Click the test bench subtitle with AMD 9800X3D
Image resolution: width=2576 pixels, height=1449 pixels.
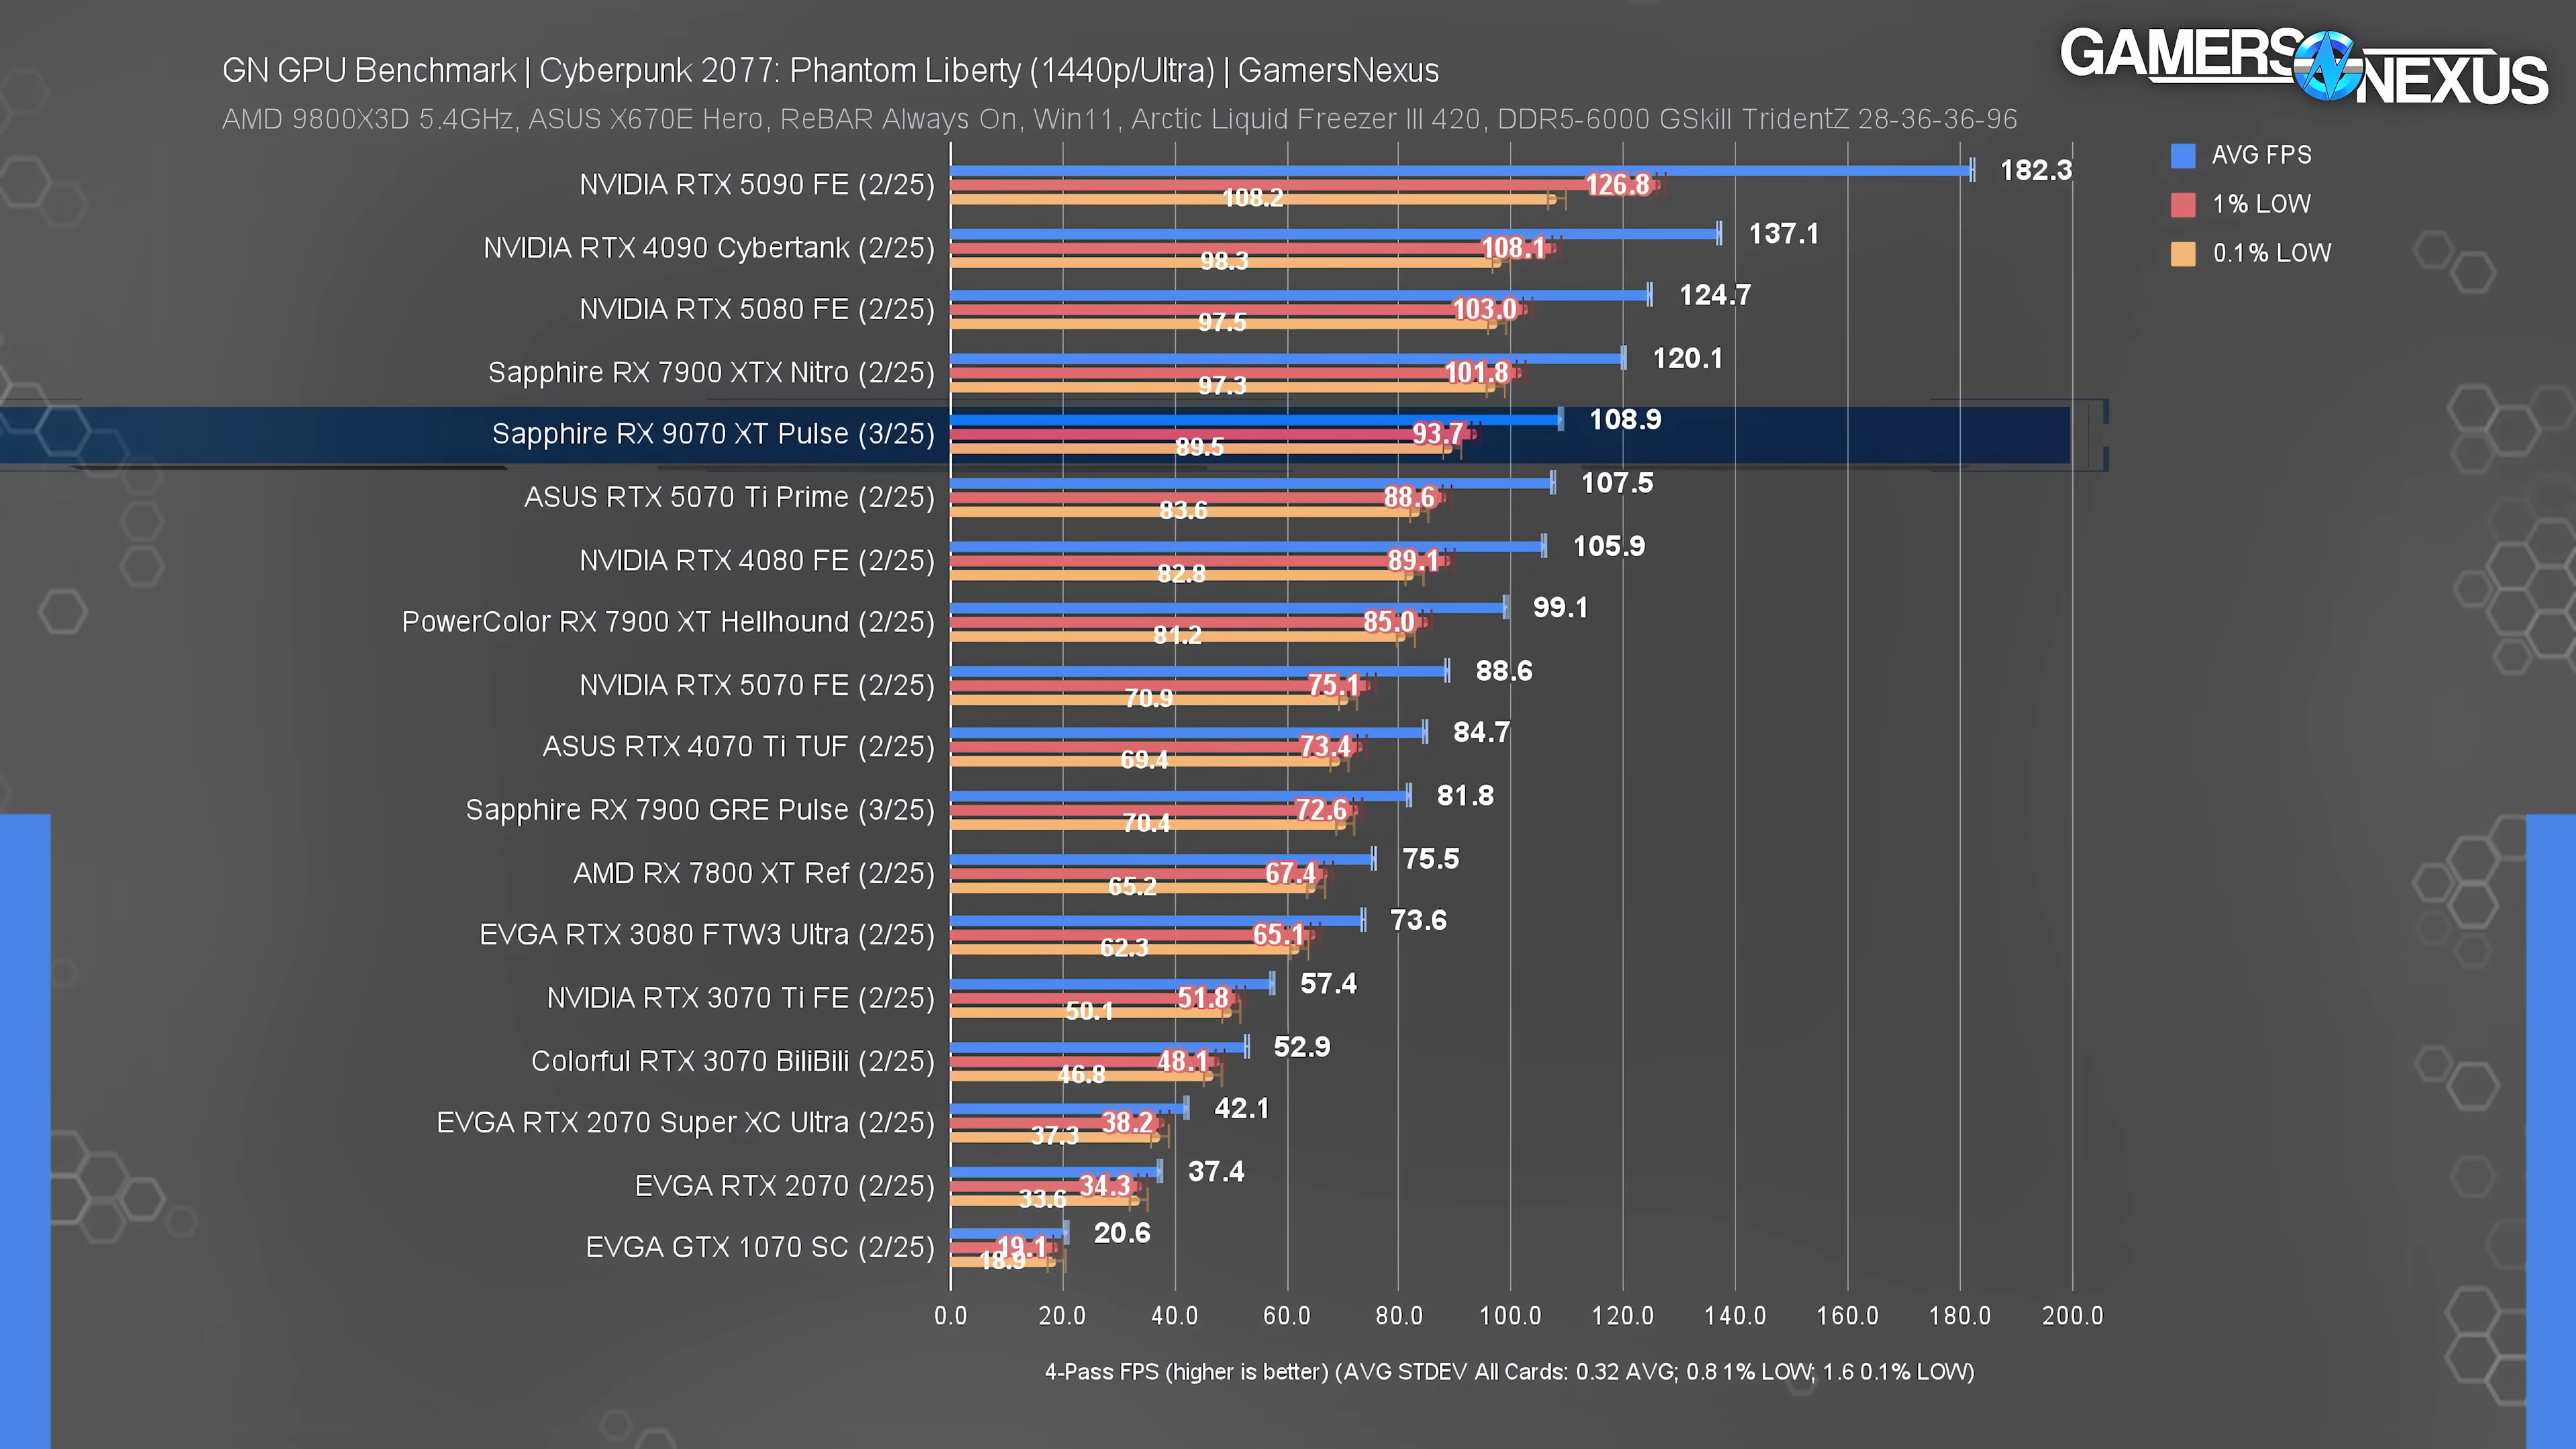[1119, 119]
